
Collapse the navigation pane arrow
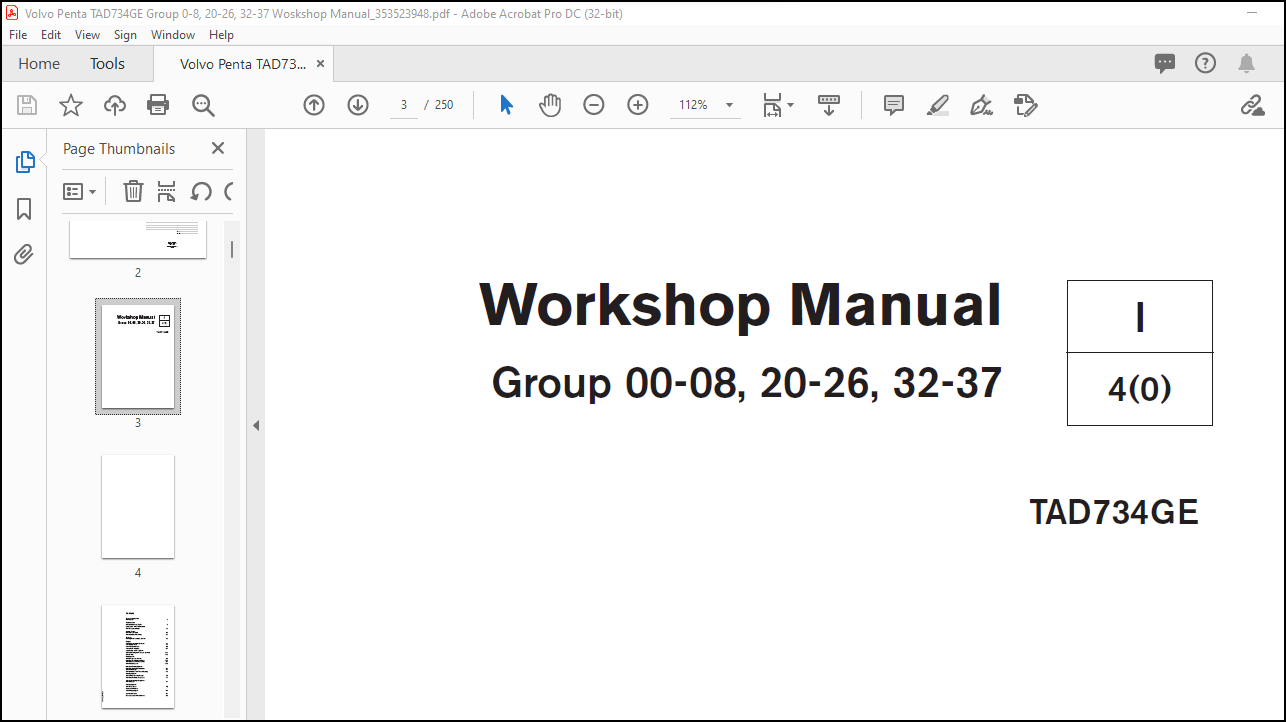click(255, 425)
